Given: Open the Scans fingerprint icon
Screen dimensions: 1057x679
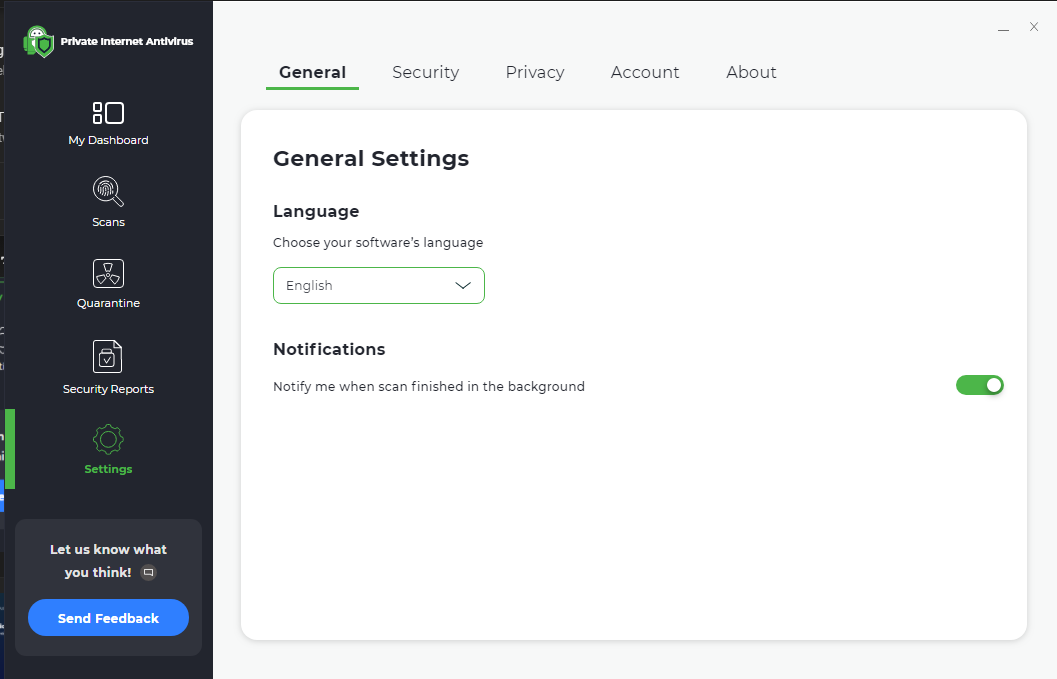Looking at the screenshot, I should pyautogui.click(x=108, y=190).
